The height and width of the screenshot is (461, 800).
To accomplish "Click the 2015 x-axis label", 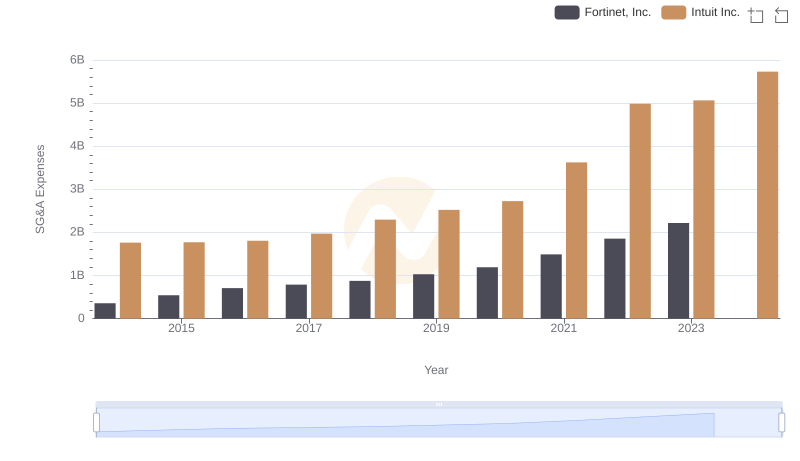I will pyautogui.click(x=181, y=328).
